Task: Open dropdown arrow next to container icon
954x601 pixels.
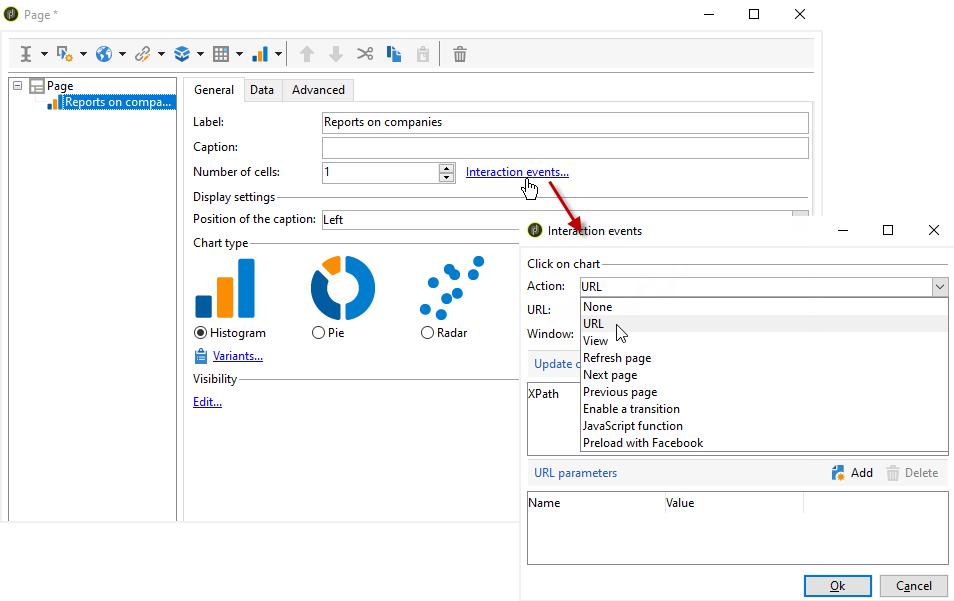Action: 200,54
